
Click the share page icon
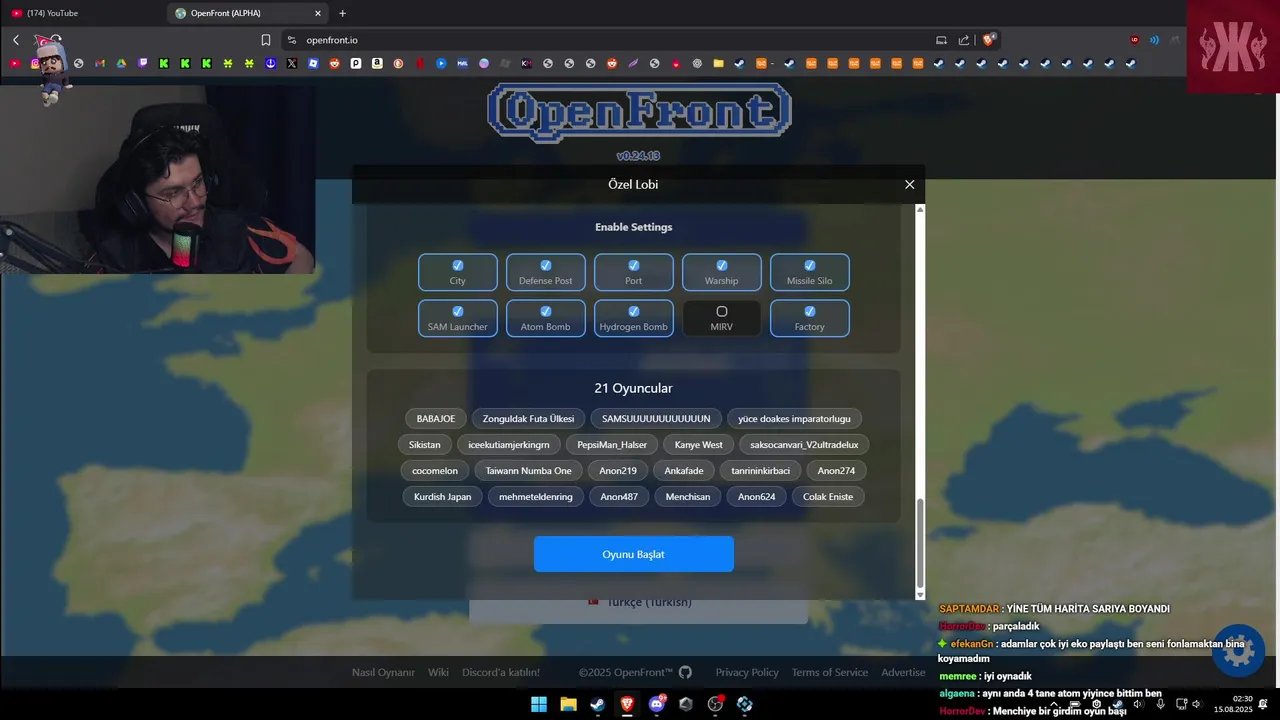pyautogui.click(x=964, y=40)
